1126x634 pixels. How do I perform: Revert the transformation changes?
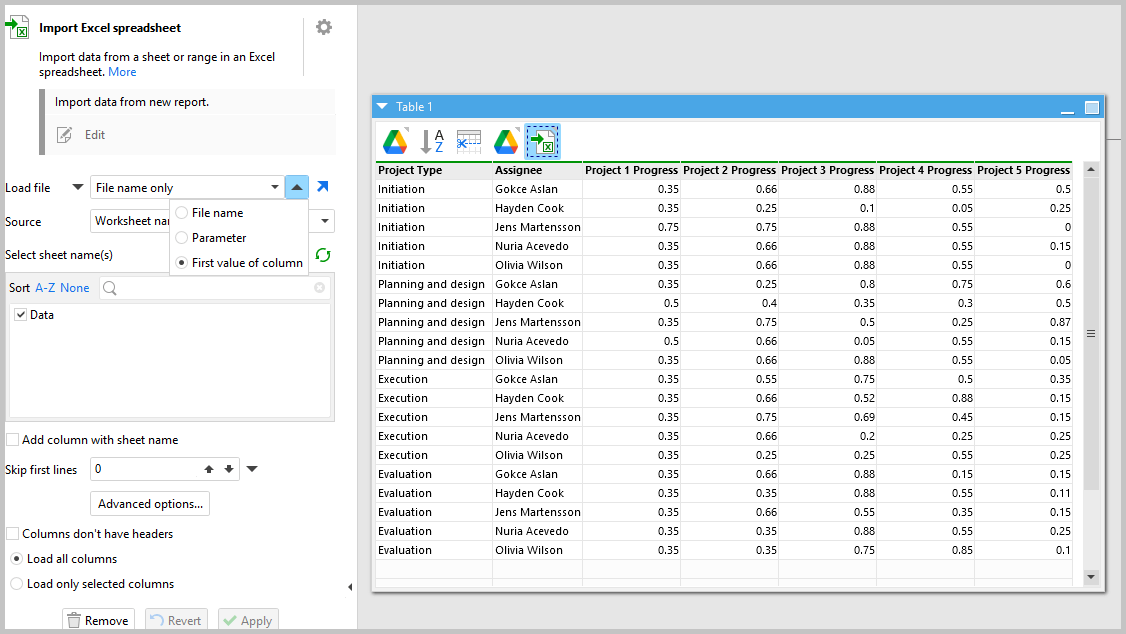coord(176,620)
